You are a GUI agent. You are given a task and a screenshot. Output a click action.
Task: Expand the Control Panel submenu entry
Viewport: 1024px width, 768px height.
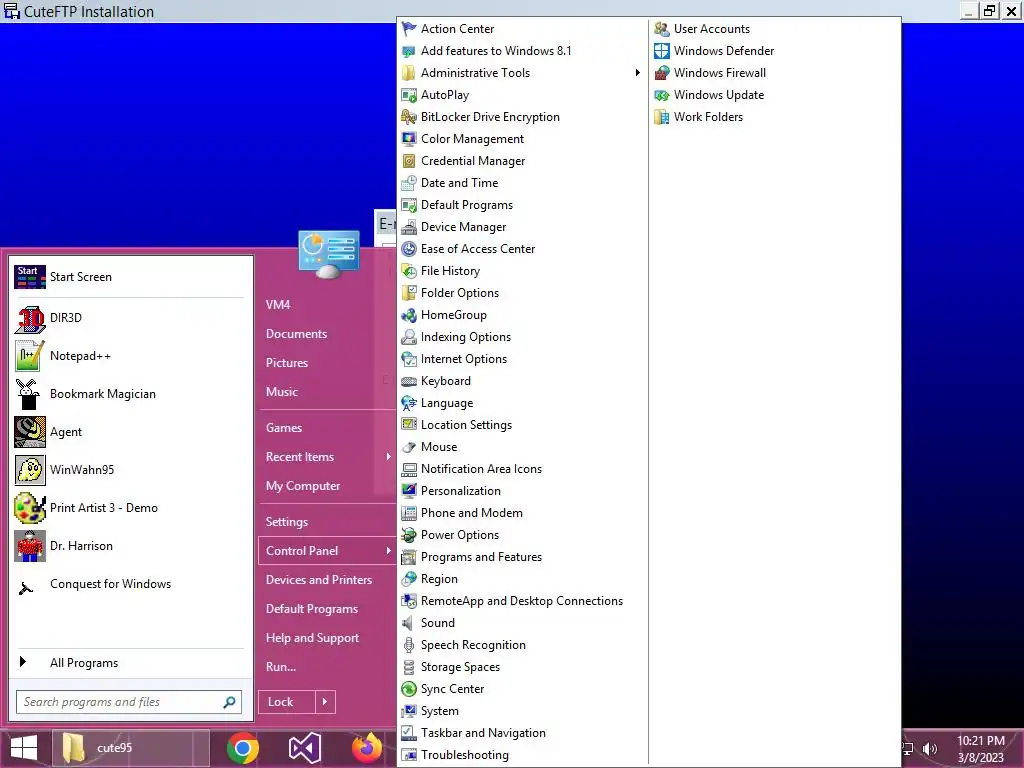pos(328,551)
